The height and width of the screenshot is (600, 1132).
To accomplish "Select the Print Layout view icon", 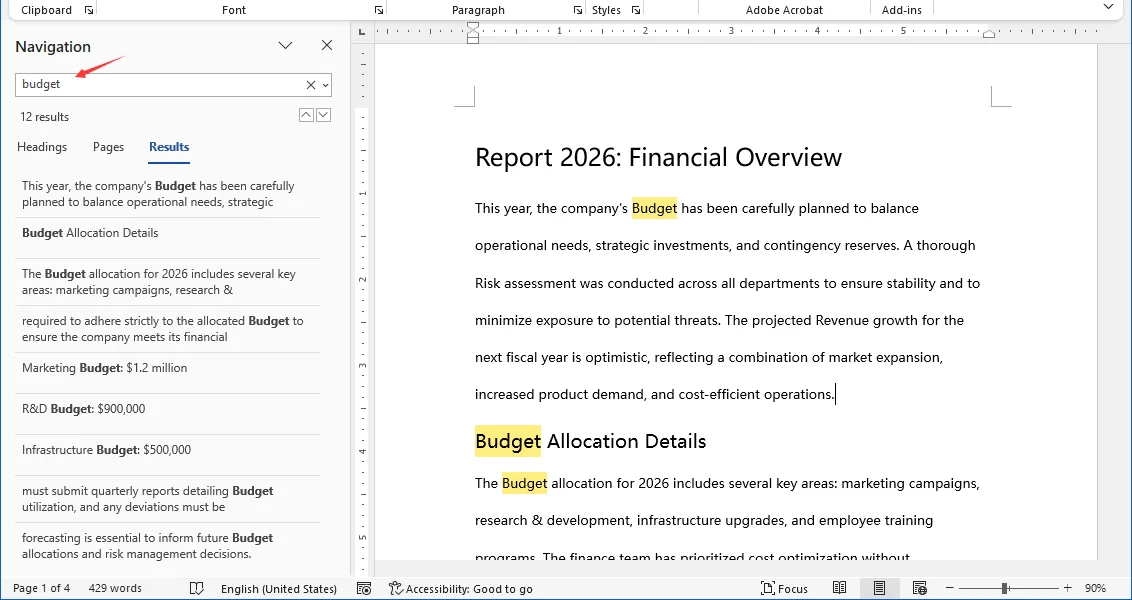I will (880, 587).
